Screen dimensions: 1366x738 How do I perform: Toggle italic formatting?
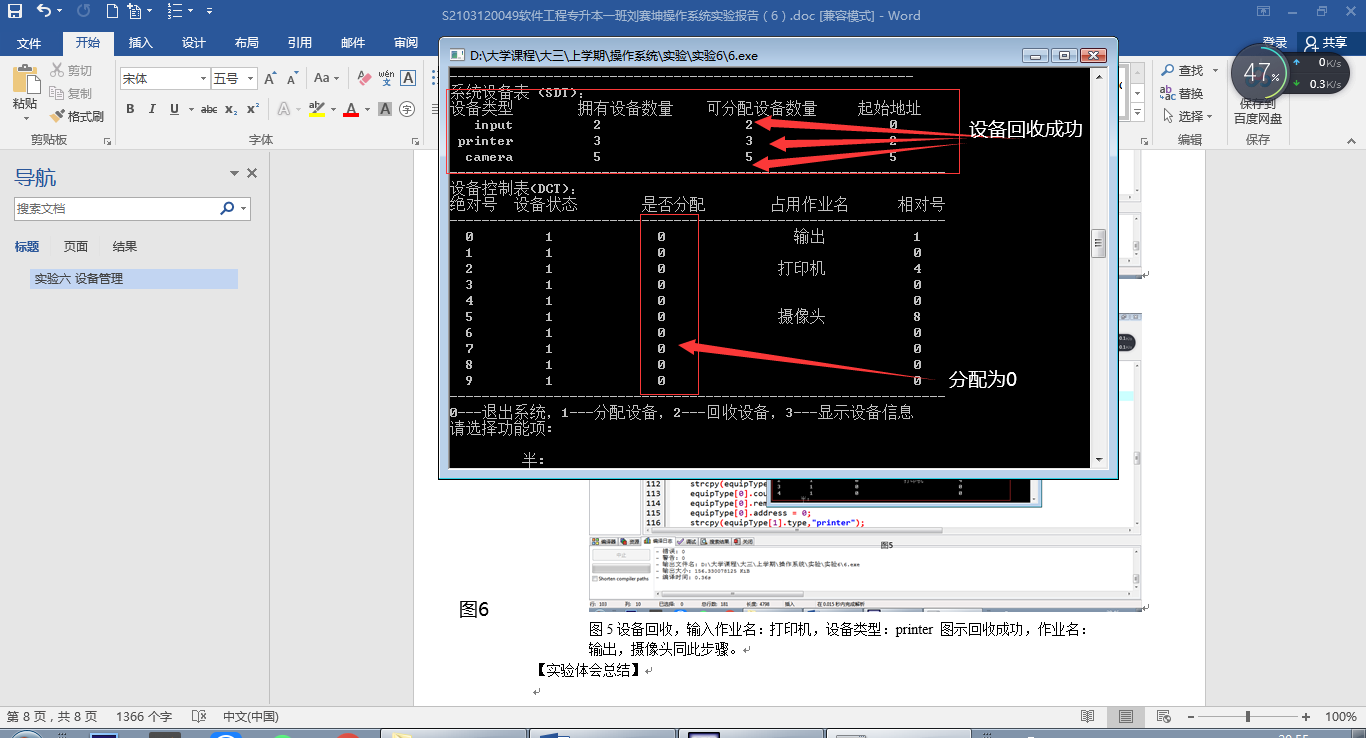pos(152,109)
